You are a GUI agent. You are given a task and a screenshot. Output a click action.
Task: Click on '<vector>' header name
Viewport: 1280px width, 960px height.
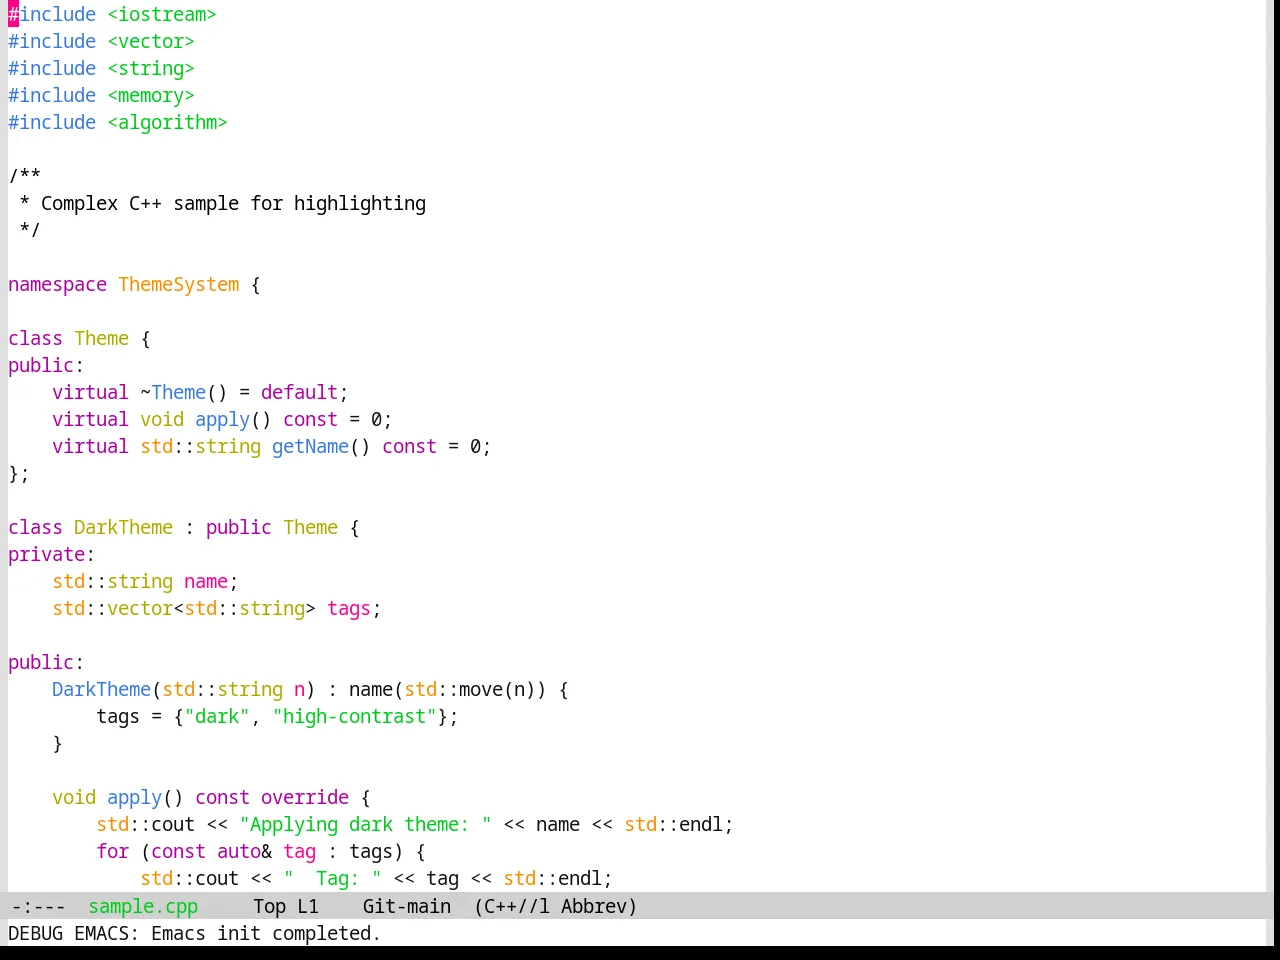[x=151, y=41]
